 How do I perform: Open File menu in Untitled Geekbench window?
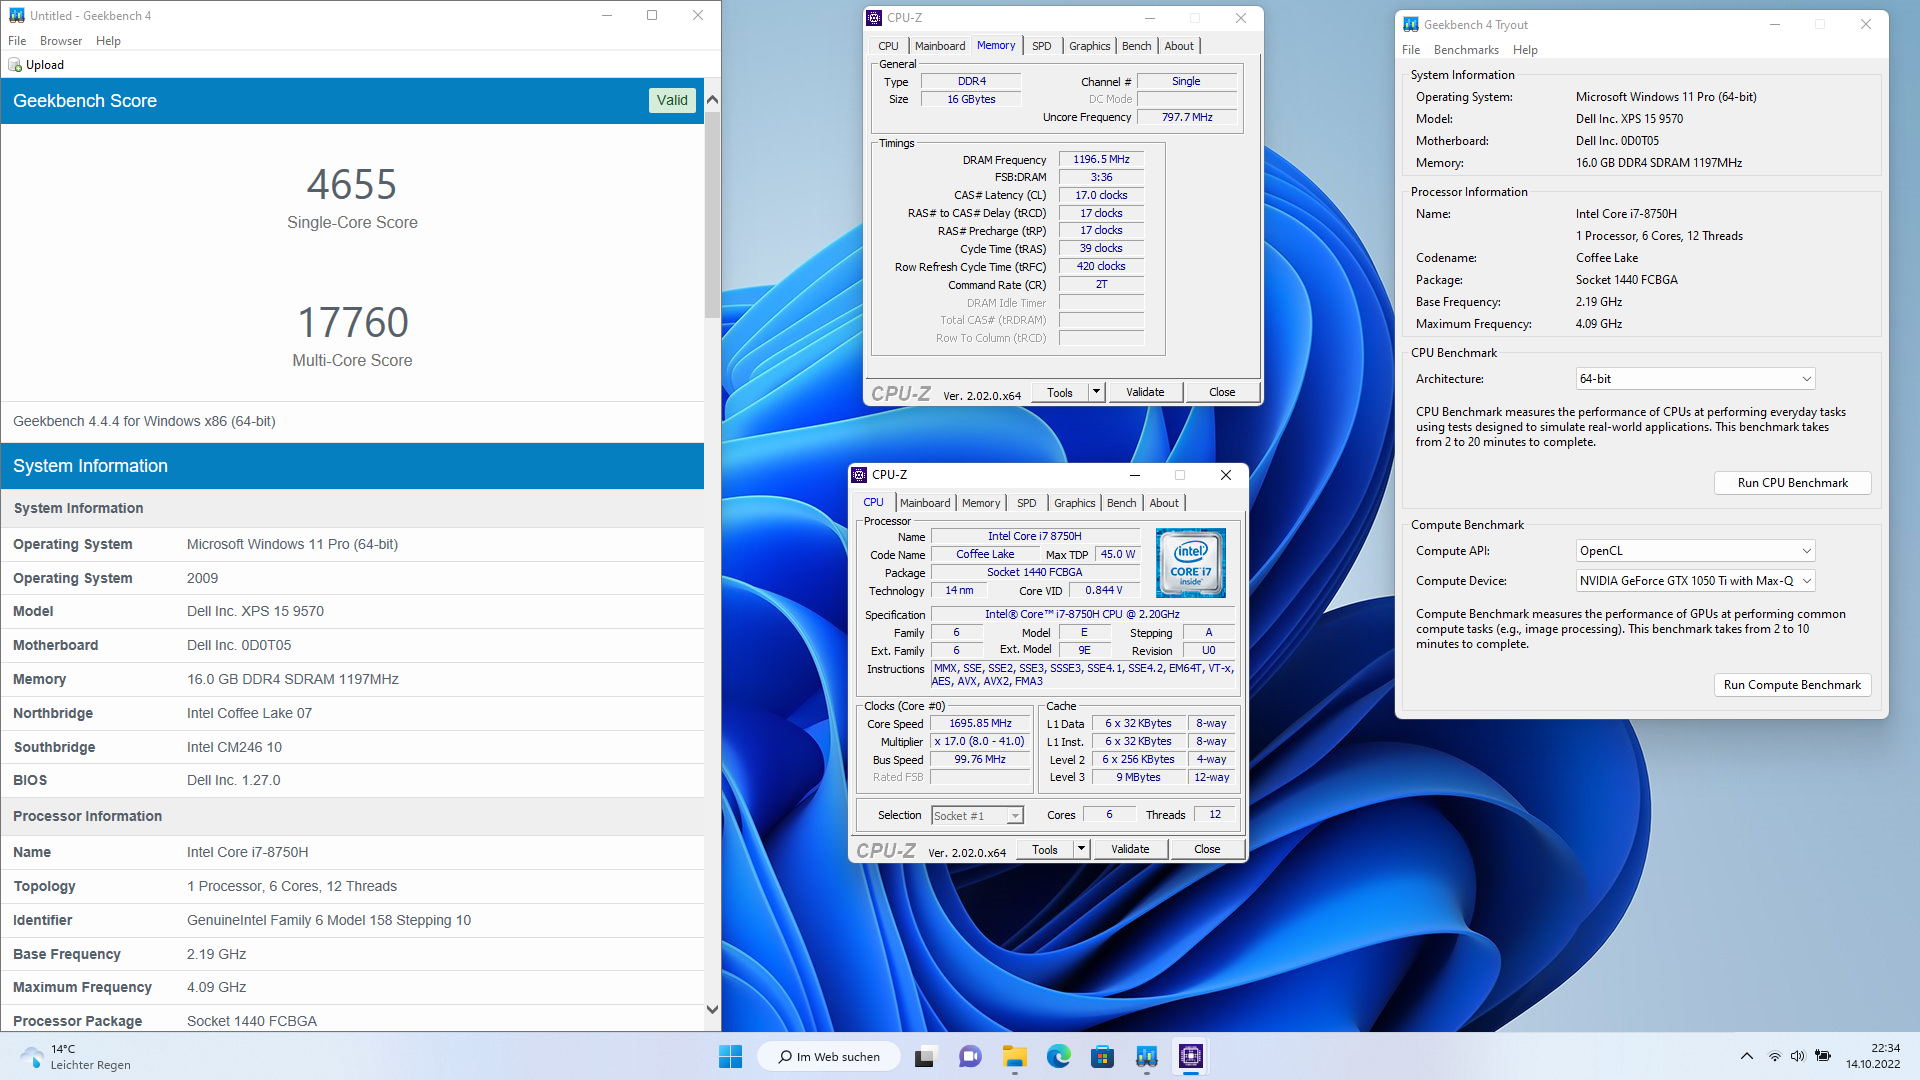pos(17,41)
